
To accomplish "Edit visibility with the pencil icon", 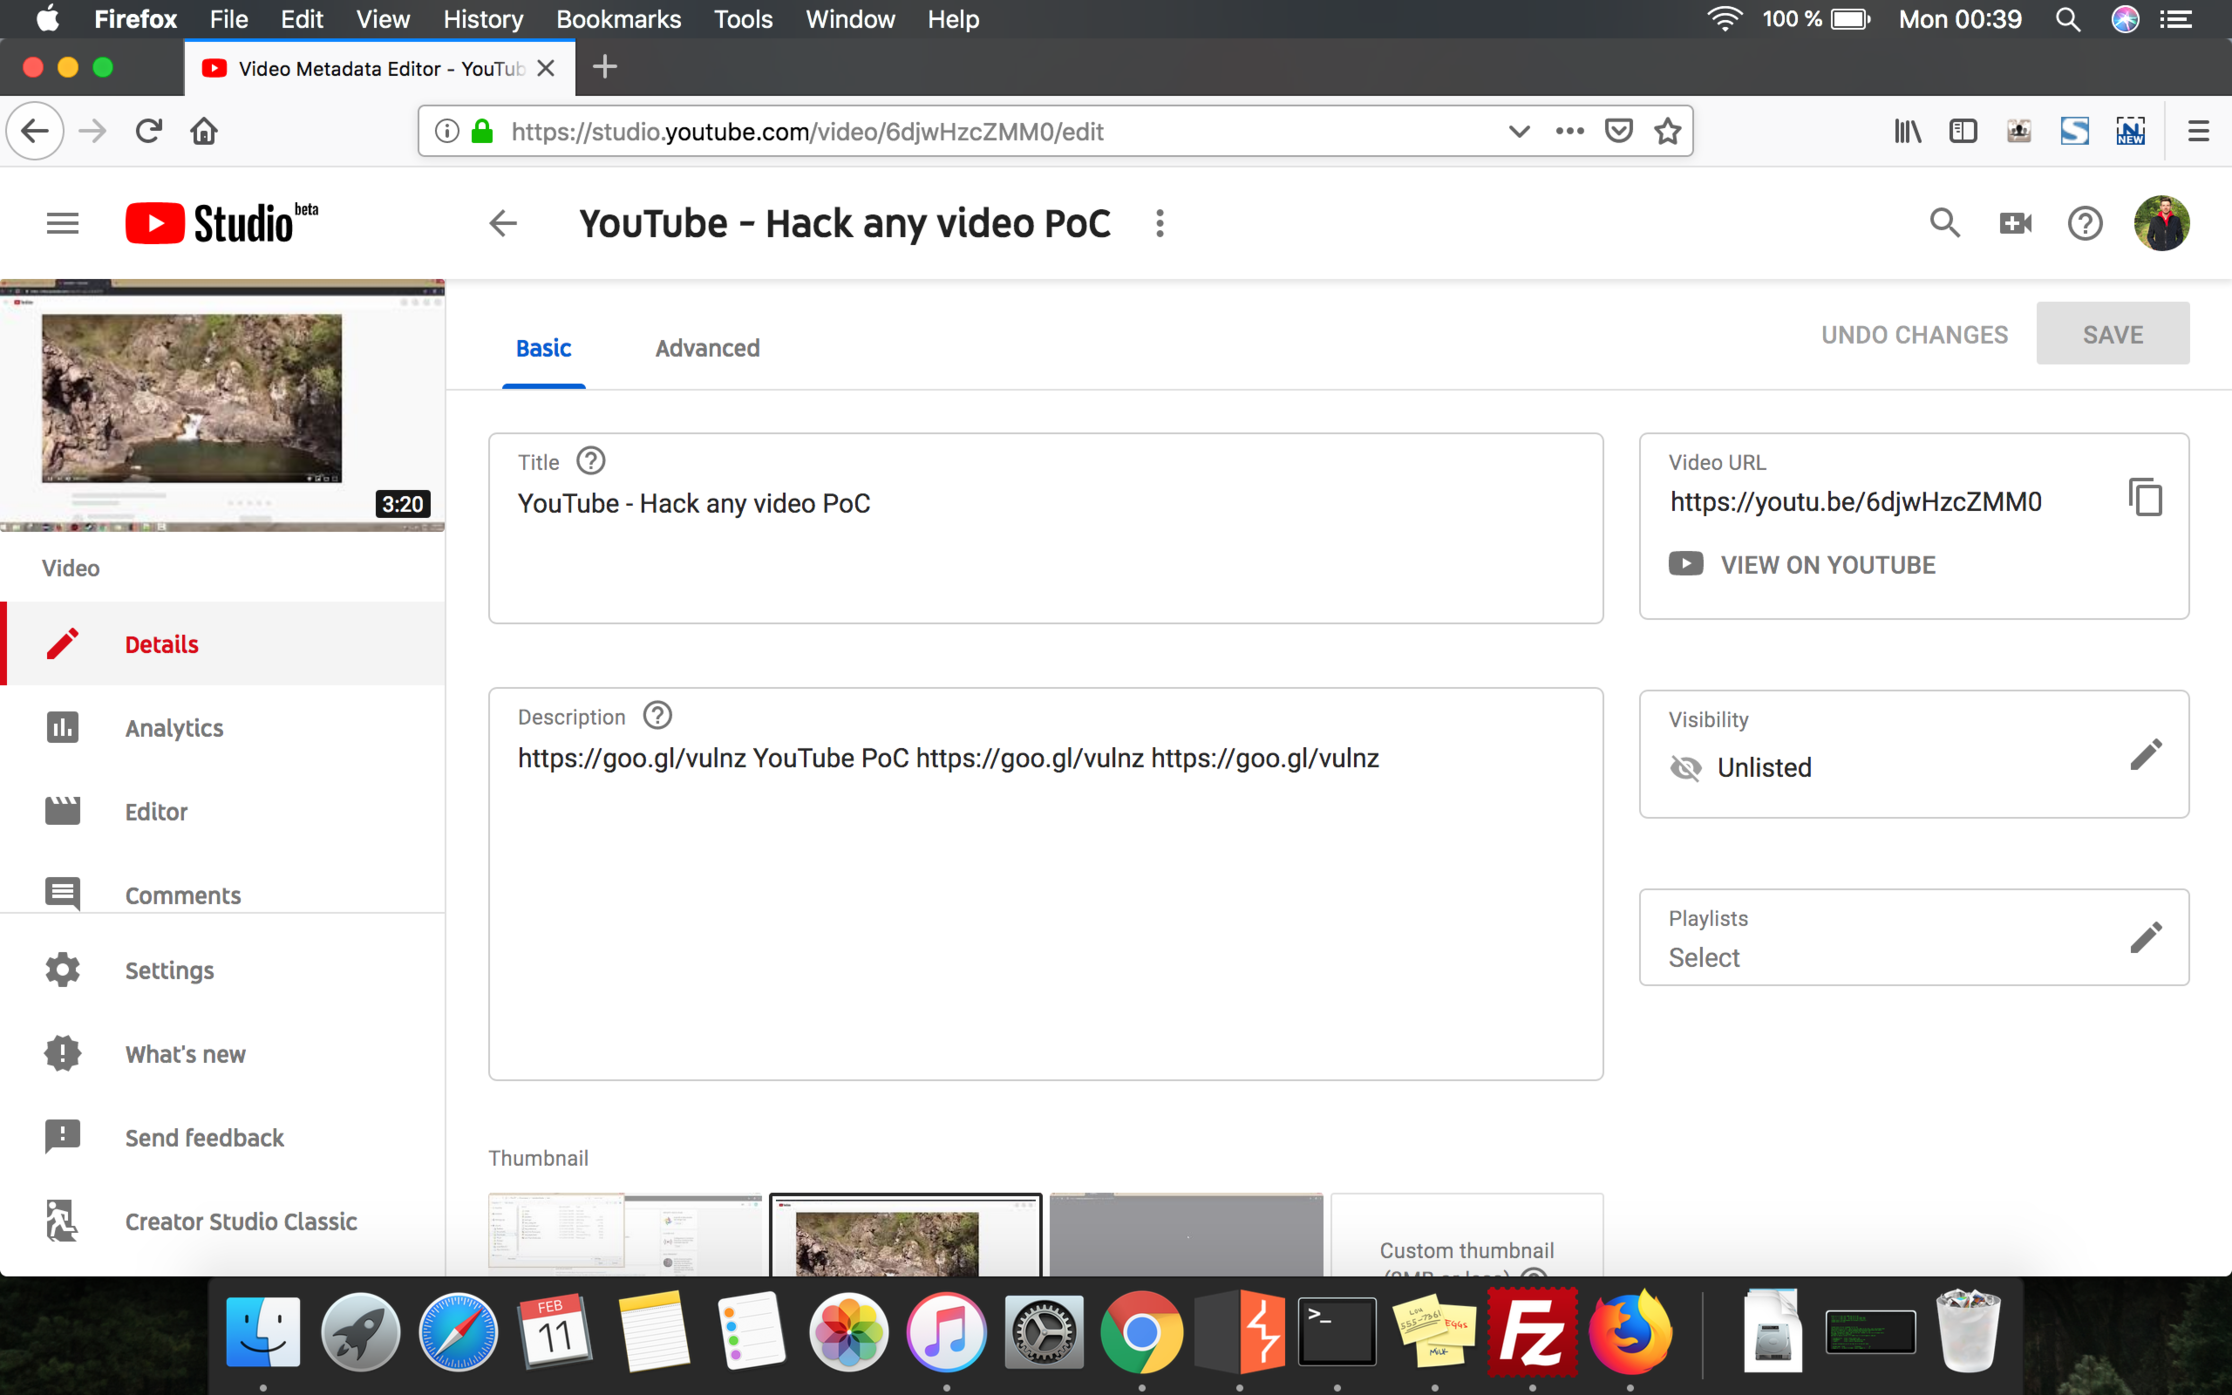I will point(2145,755).
